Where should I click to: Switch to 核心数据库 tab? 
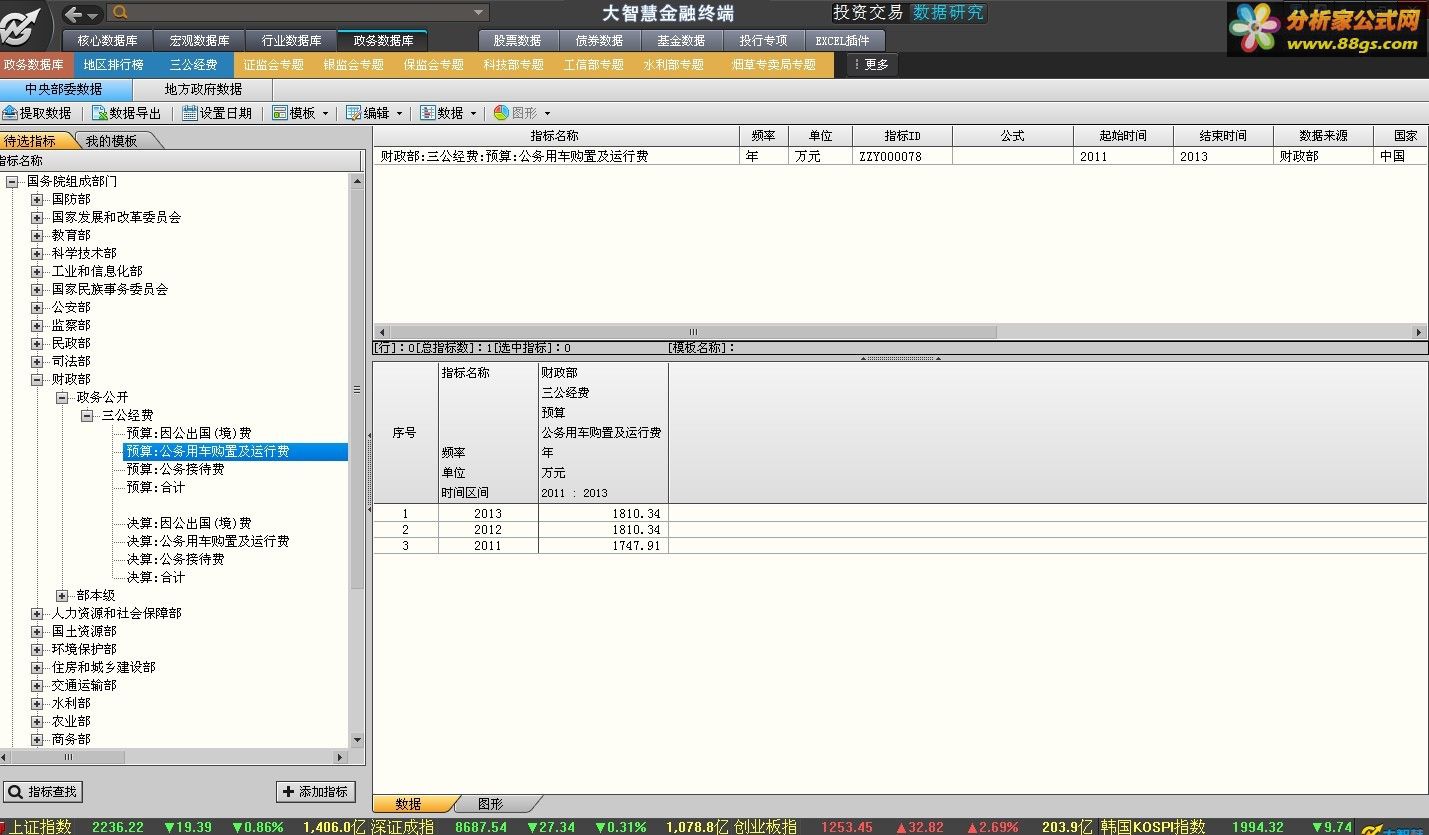pyautogui.click(x=108, y=40)
